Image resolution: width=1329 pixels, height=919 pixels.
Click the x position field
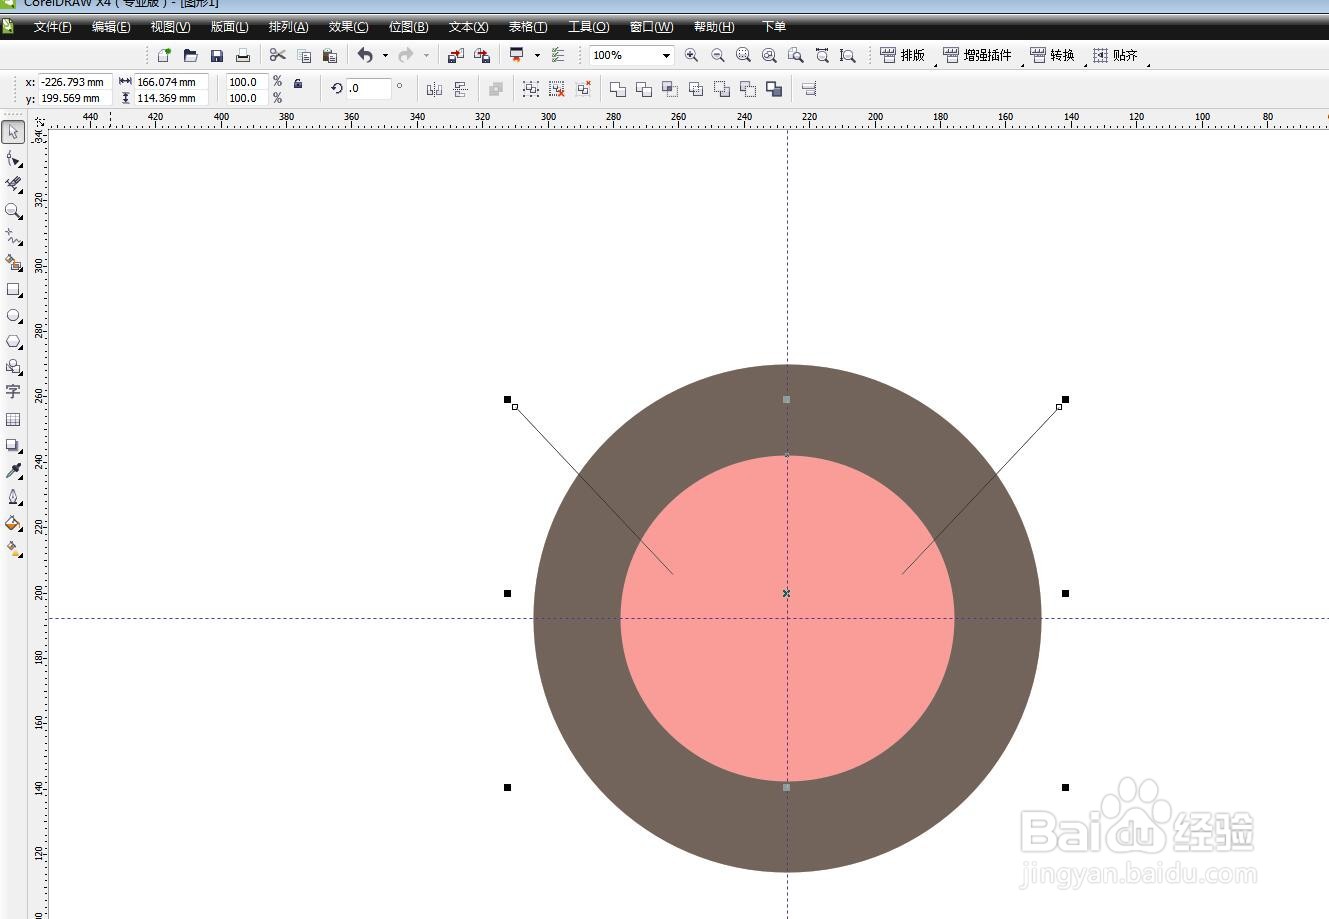pyautogui.click(x=74, y=82)
